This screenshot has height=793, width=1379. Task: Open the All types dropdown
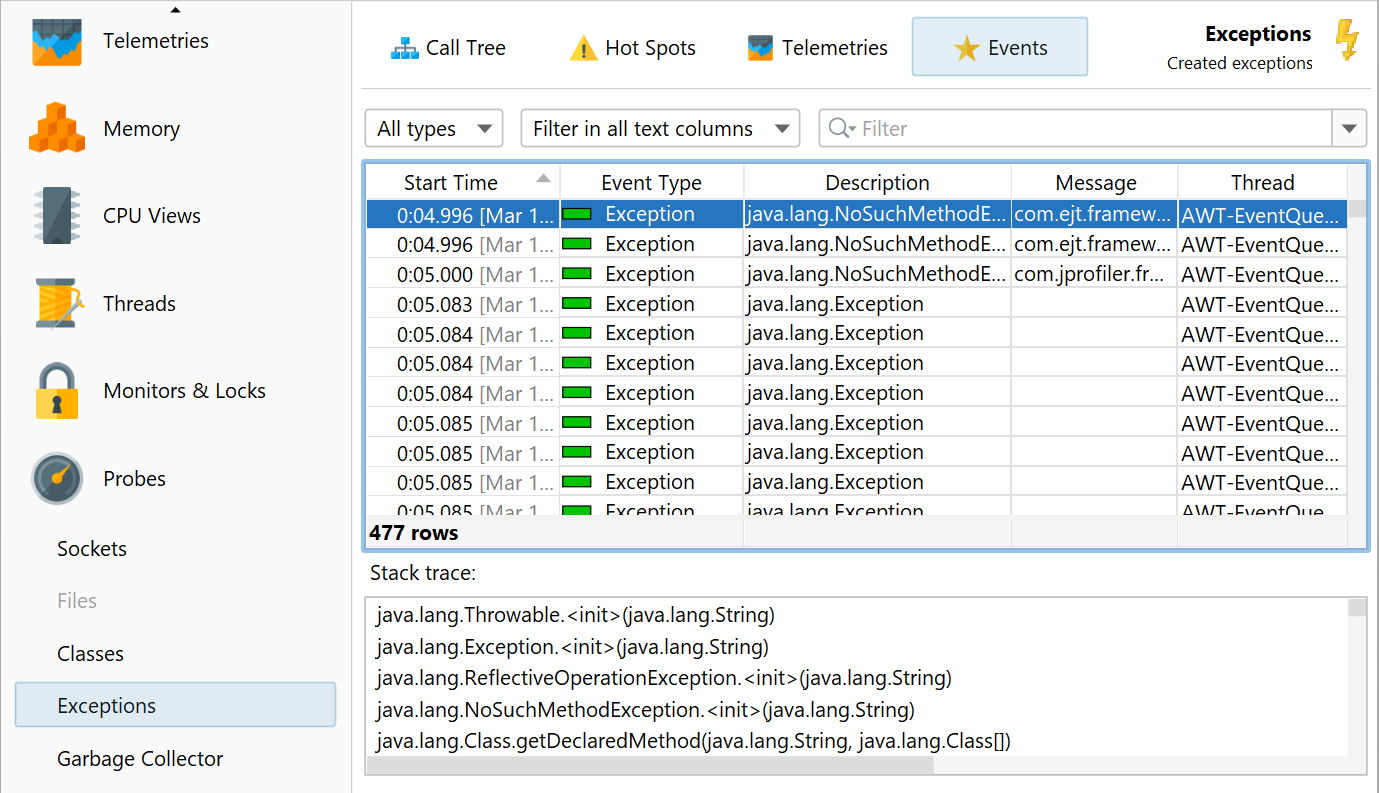click(x=433, y=129)
